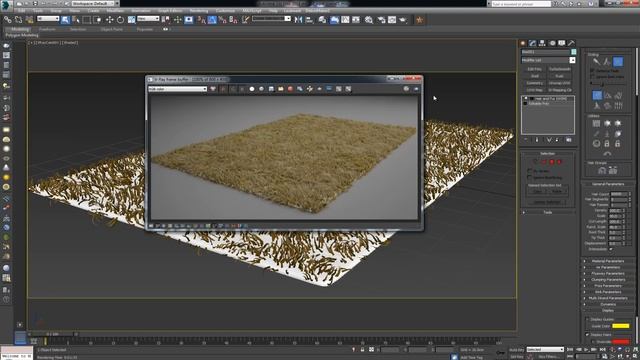Open the Graph Editors menu
The width and height of the screenshot is (640, 360).
tap(170, 11)
